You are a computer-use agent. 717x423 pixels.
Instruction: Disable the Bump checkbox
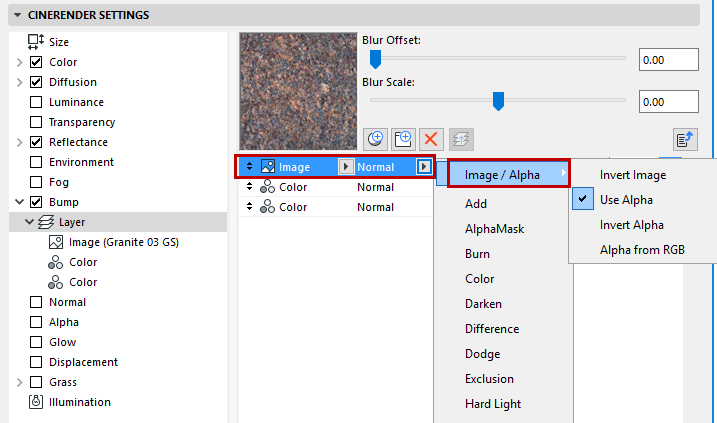click(x=36, y=202)
